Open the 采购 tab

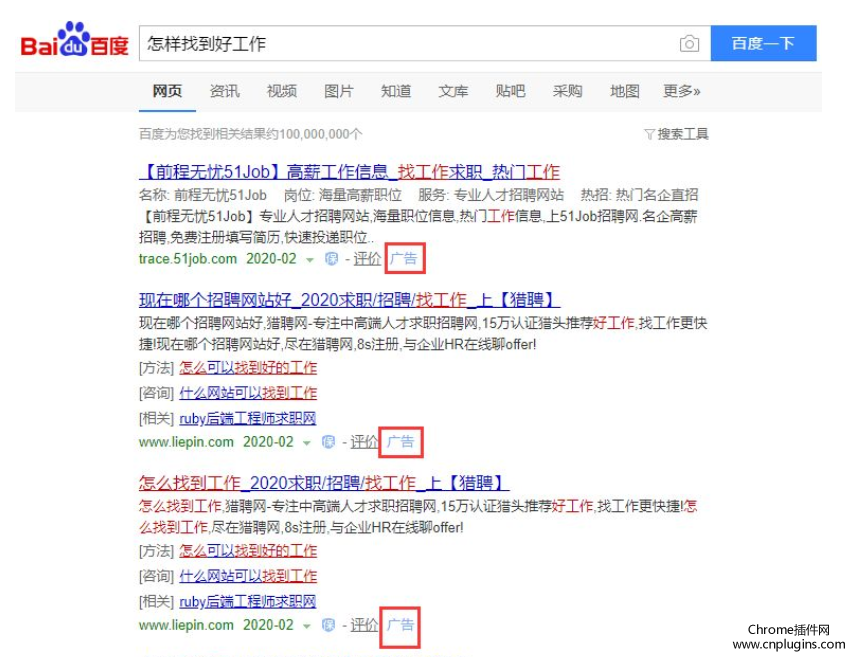pyautogui.click(x=568, y=91)
